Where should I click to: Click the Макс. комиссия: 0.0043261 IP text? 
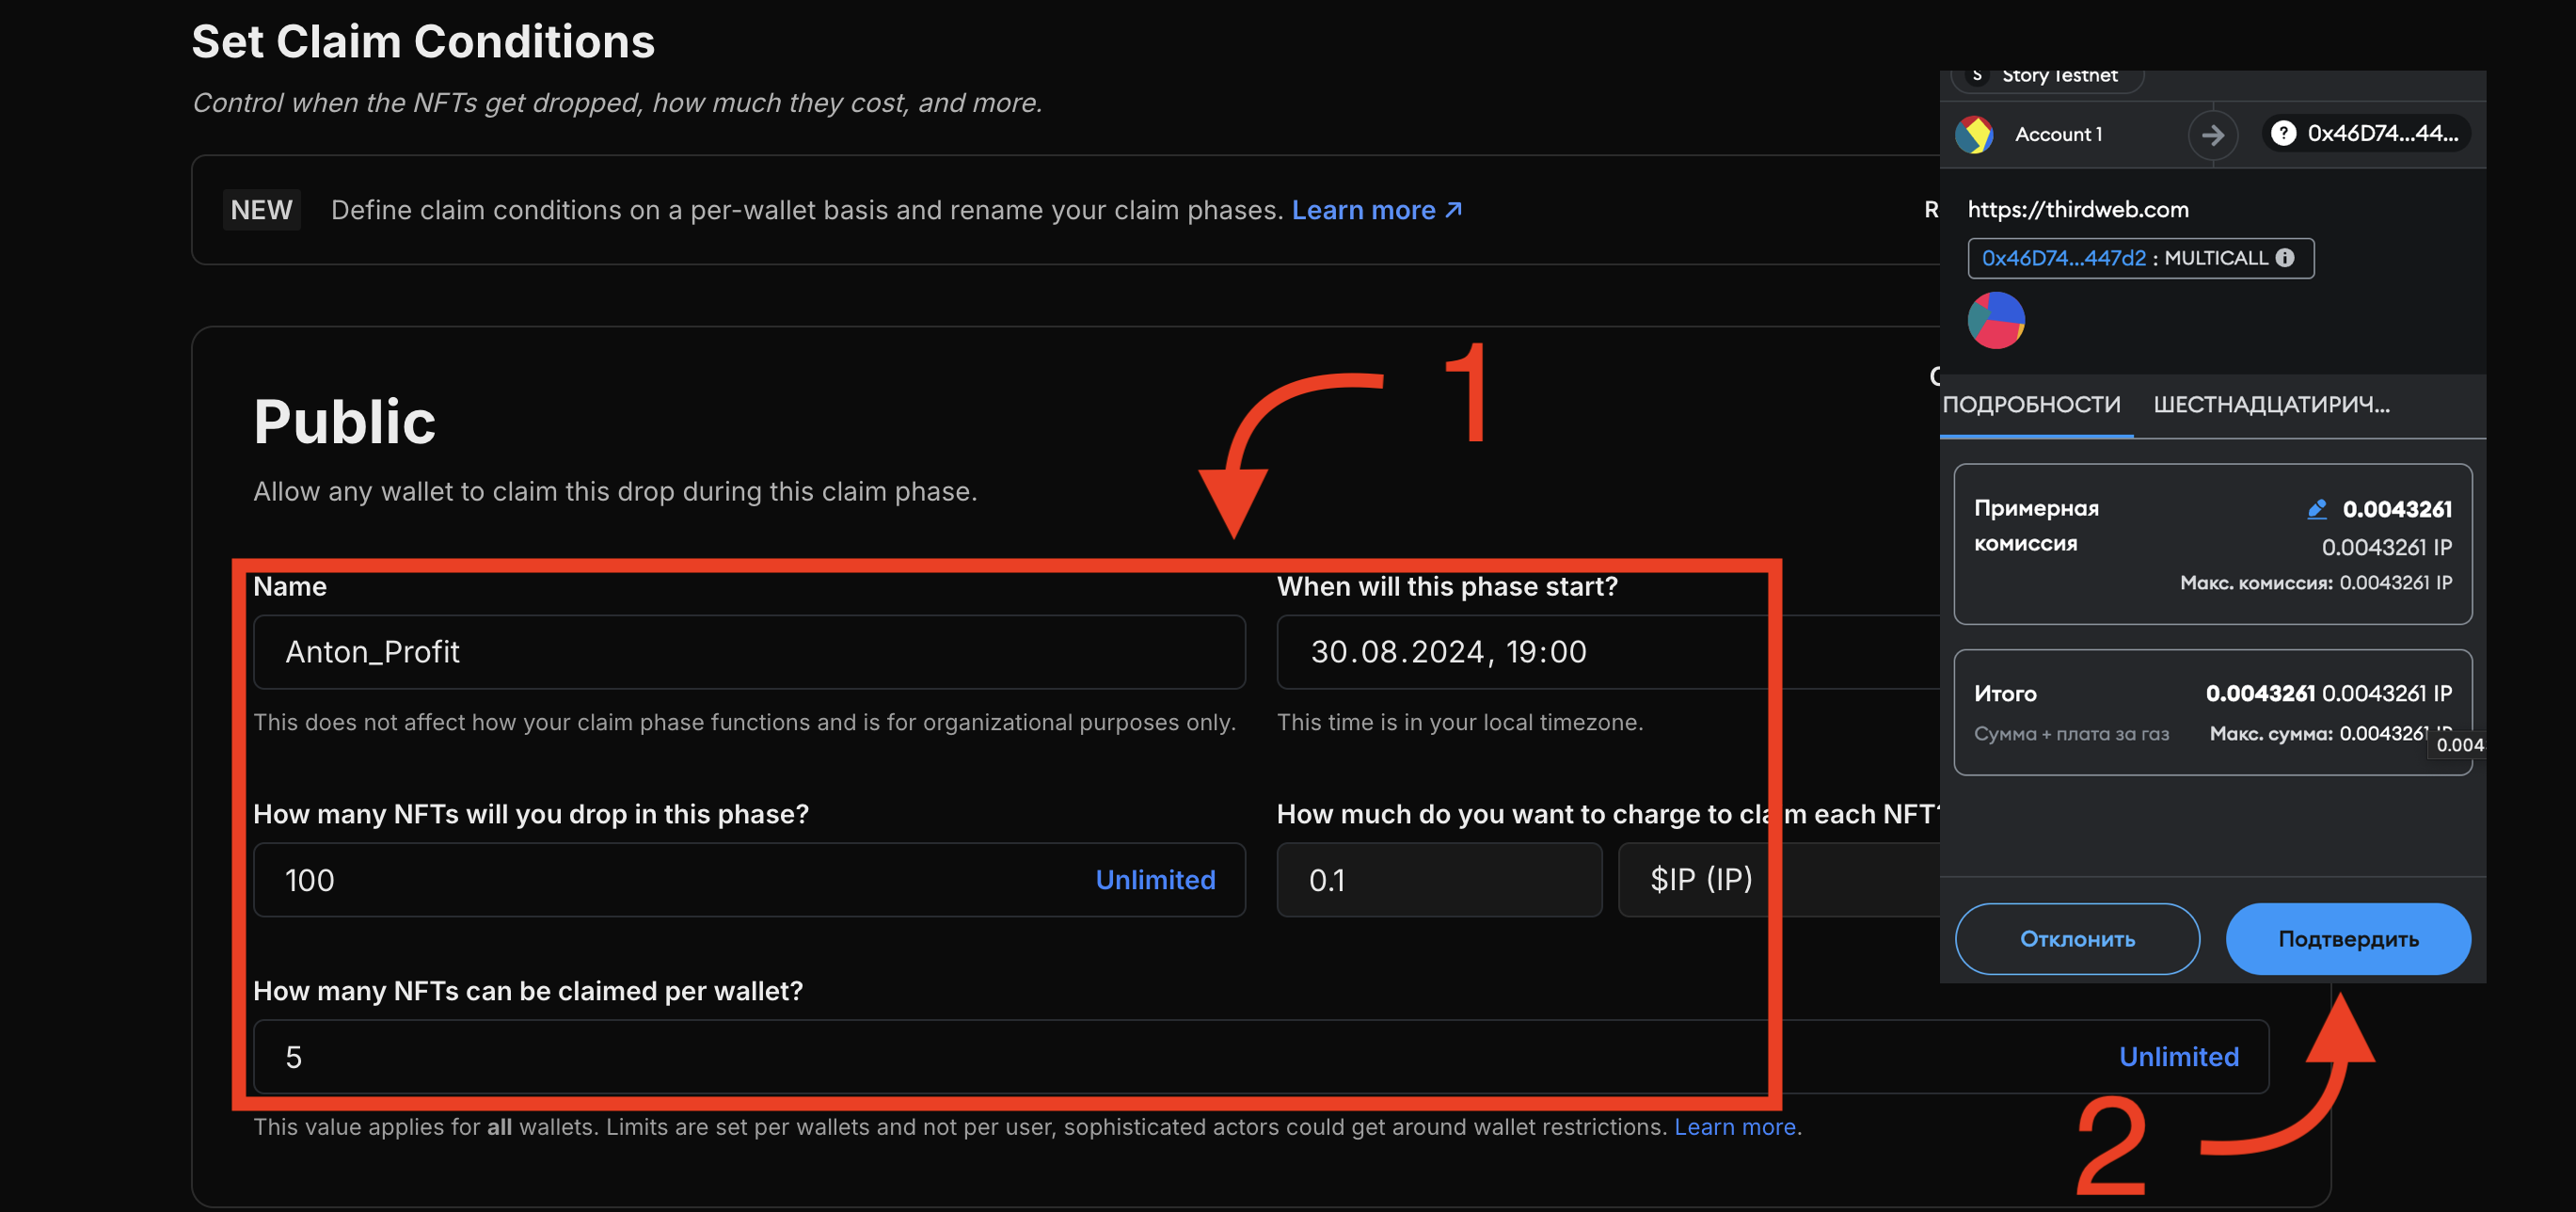tap(2315, 582)
